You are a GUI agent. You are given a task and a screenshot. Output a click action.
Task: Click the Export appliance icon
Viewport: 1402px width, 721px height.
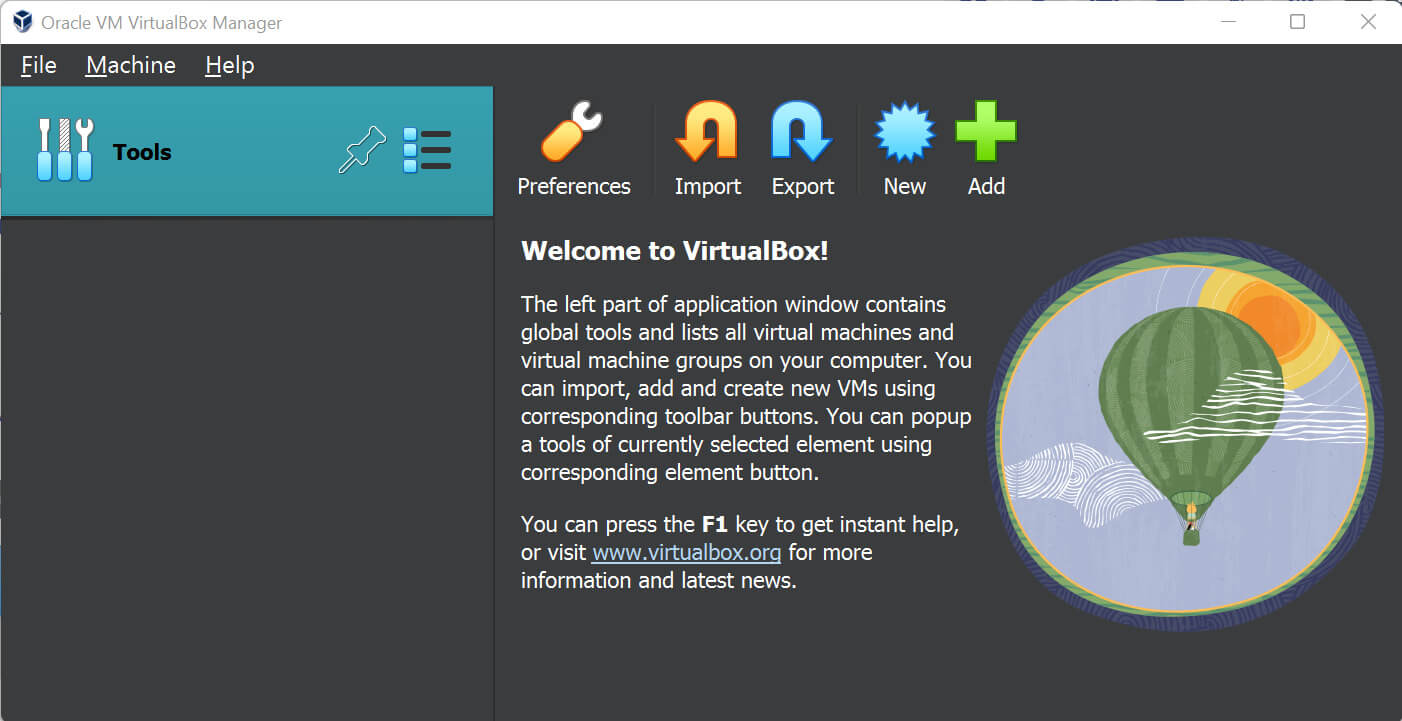[x=802, y=130]
